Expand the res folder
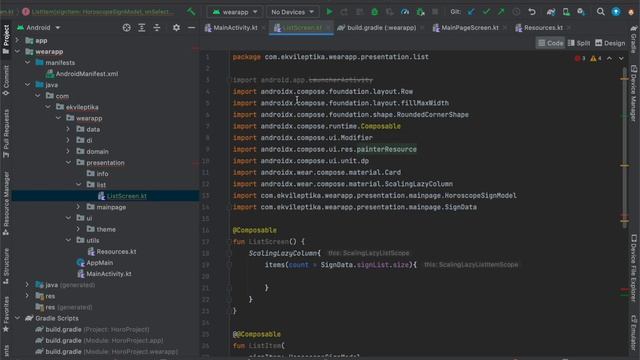The height and width of the screenshot is (360, 640). [27, 296]
